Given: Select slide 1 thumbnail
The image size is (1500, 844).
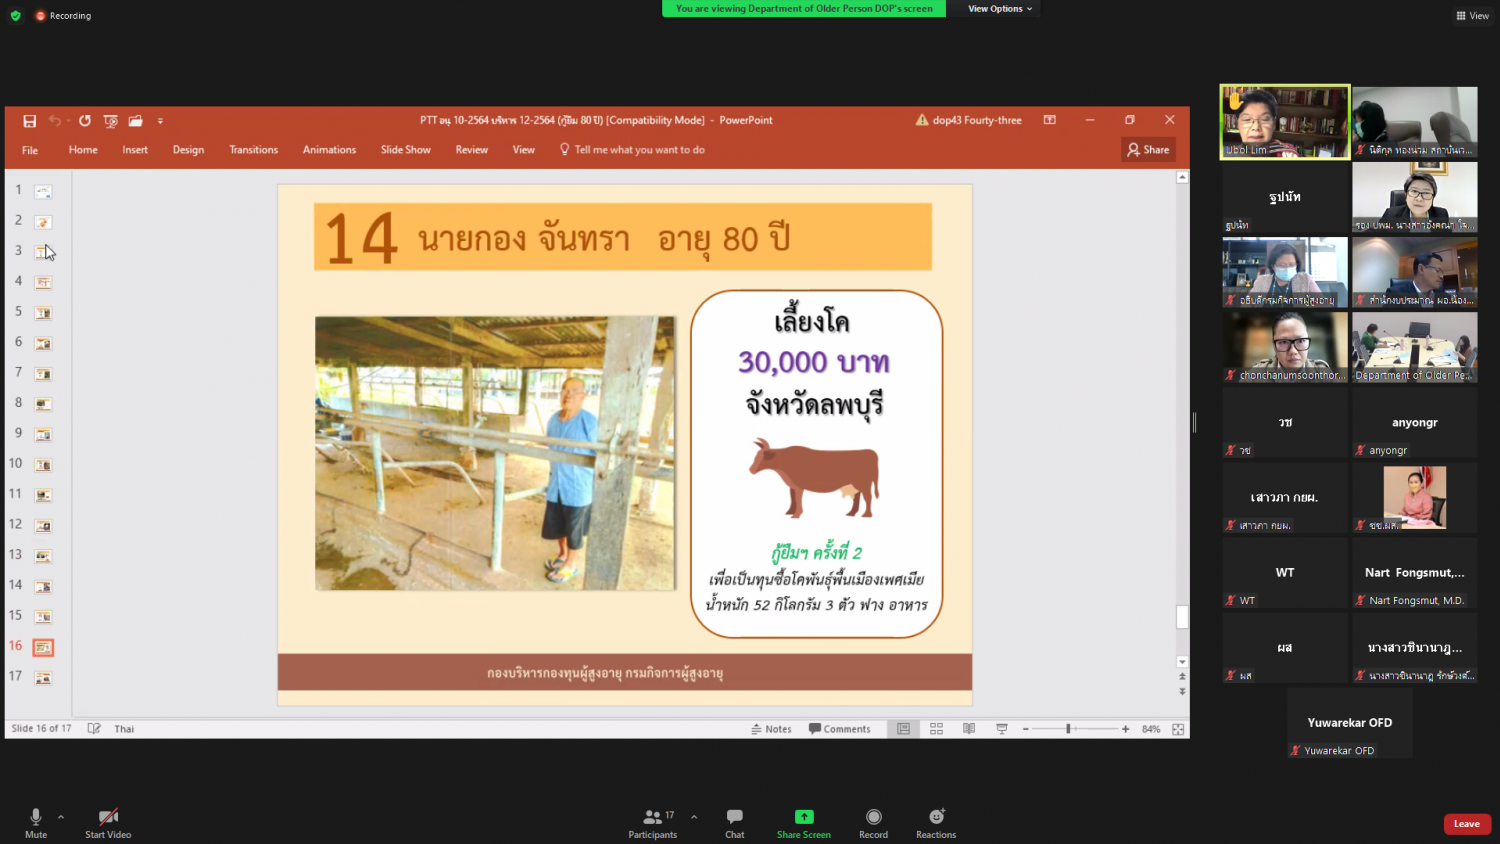Looking at the screenshot, I should [x=43, y=192].
